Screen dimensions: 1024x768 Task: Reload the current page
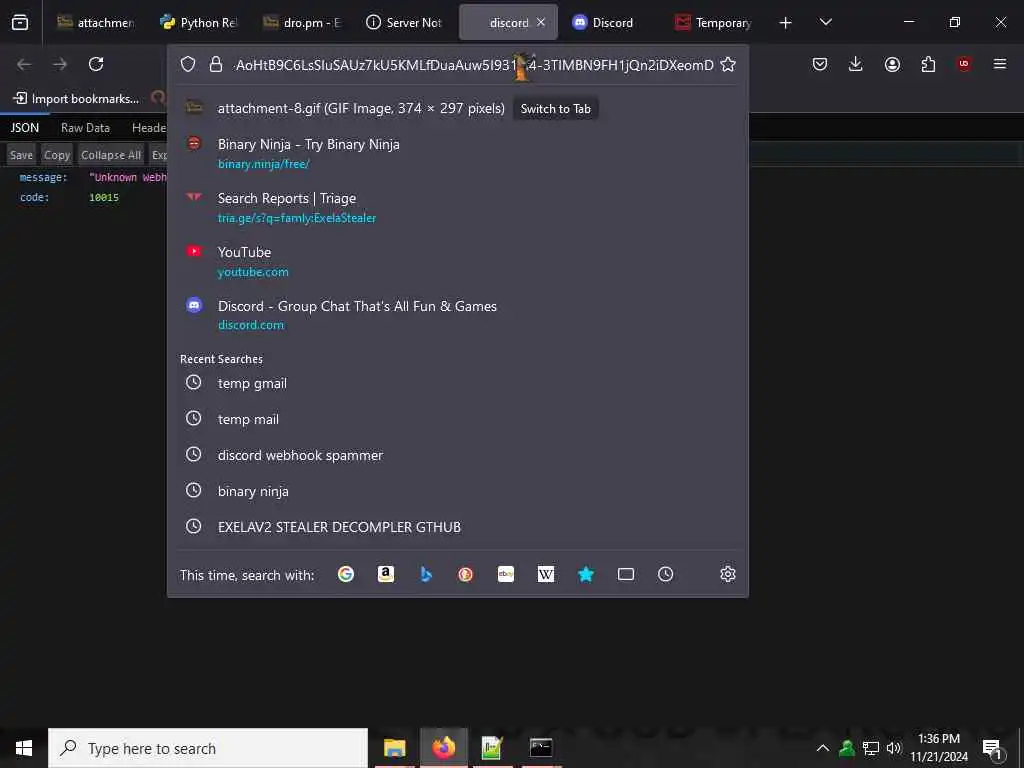click(96, 64)
